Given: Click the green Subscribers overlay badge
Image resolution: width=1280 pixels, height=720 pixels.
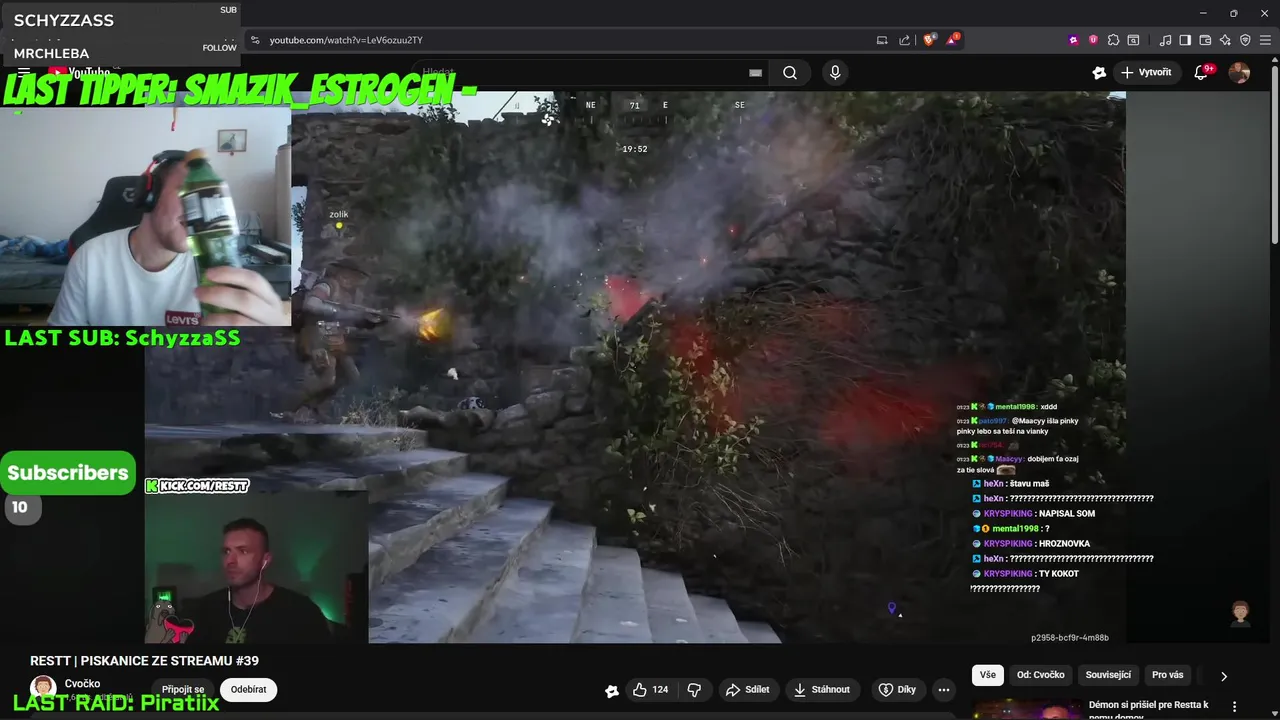Looking at the screenshot, I should tap(68, 472).
